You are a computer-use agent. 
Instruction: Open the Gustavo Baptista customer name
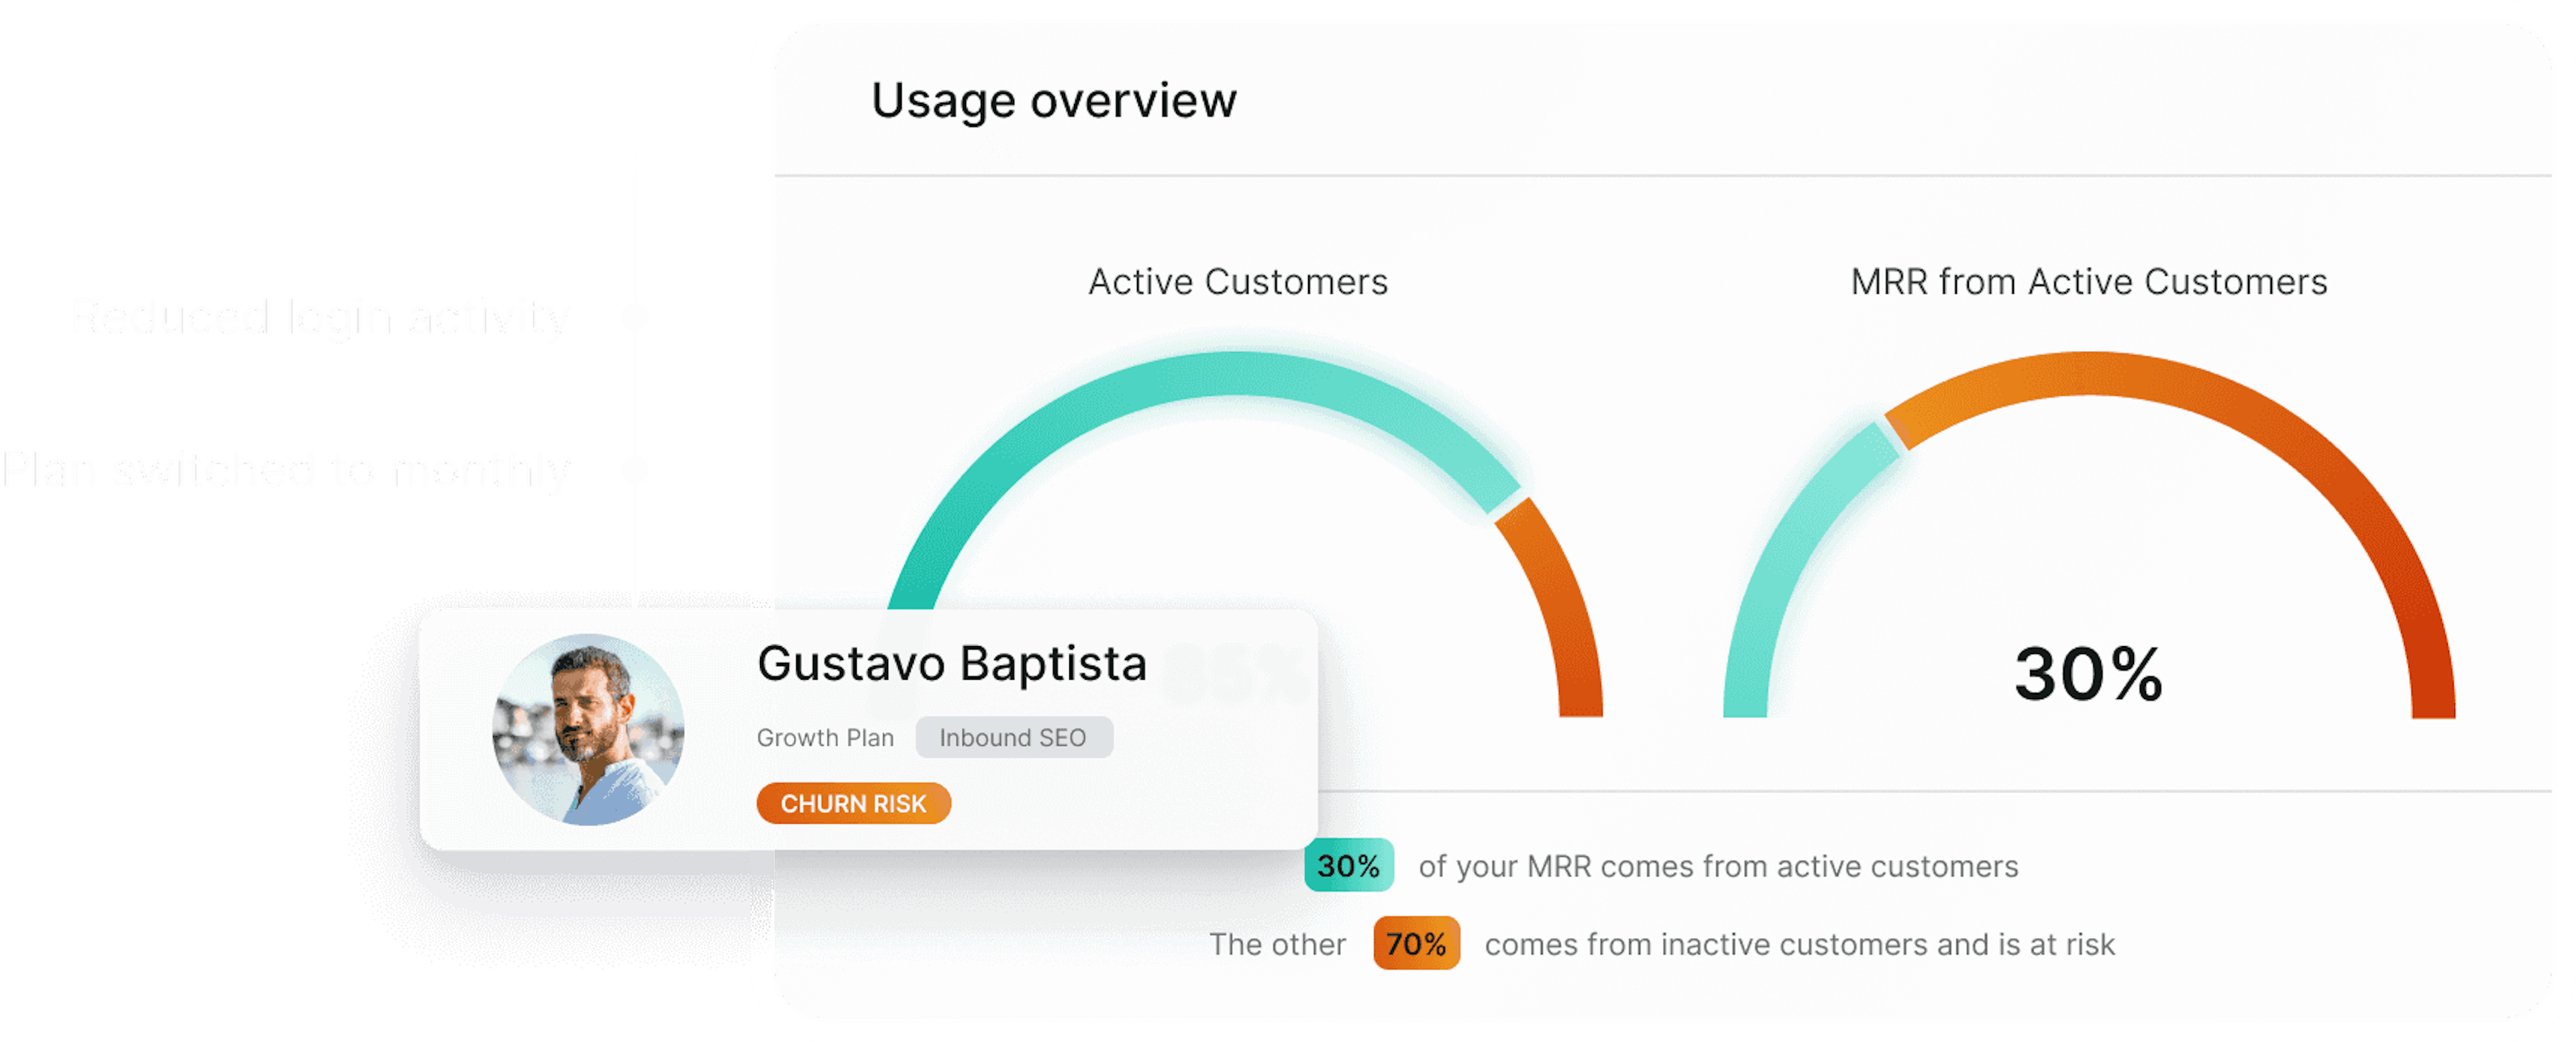click(x=951, y=664)
